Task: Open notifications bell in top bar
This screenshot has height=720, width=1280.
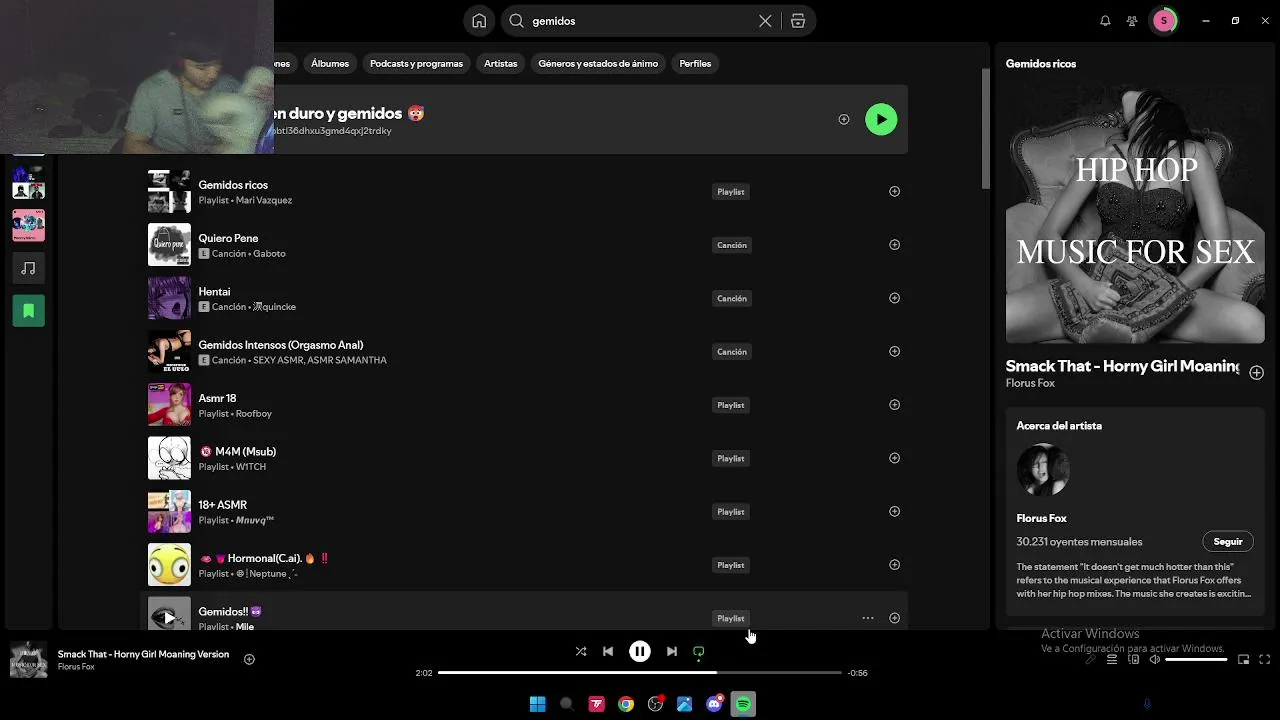Action: [1105, 21]
